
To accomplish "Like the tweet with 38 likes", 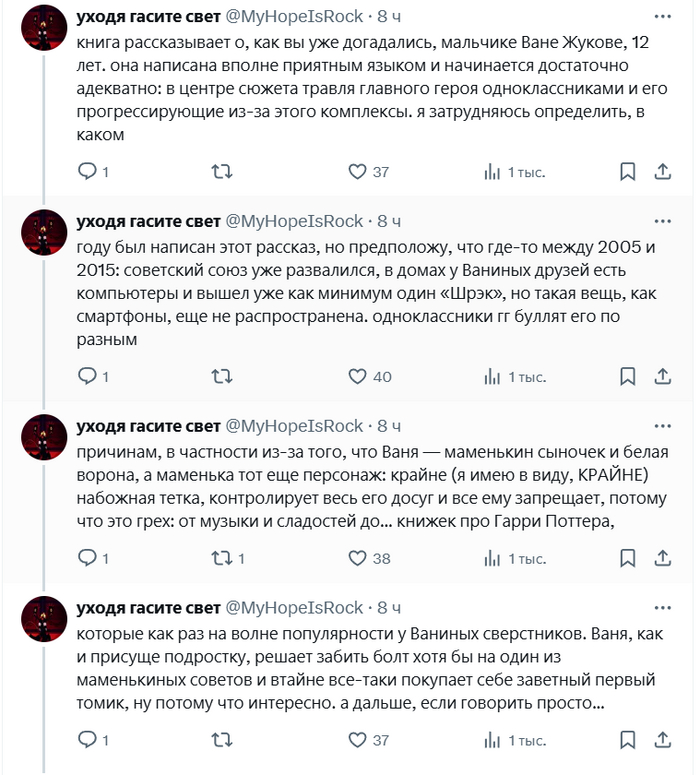I will pos(357,558).
